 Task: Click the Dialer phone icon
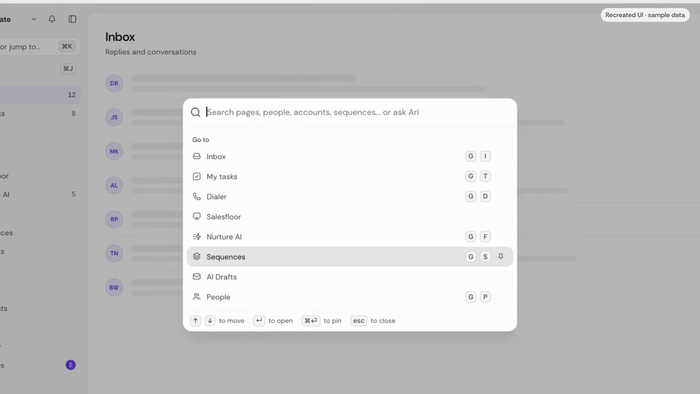click(x=196, y=196)
